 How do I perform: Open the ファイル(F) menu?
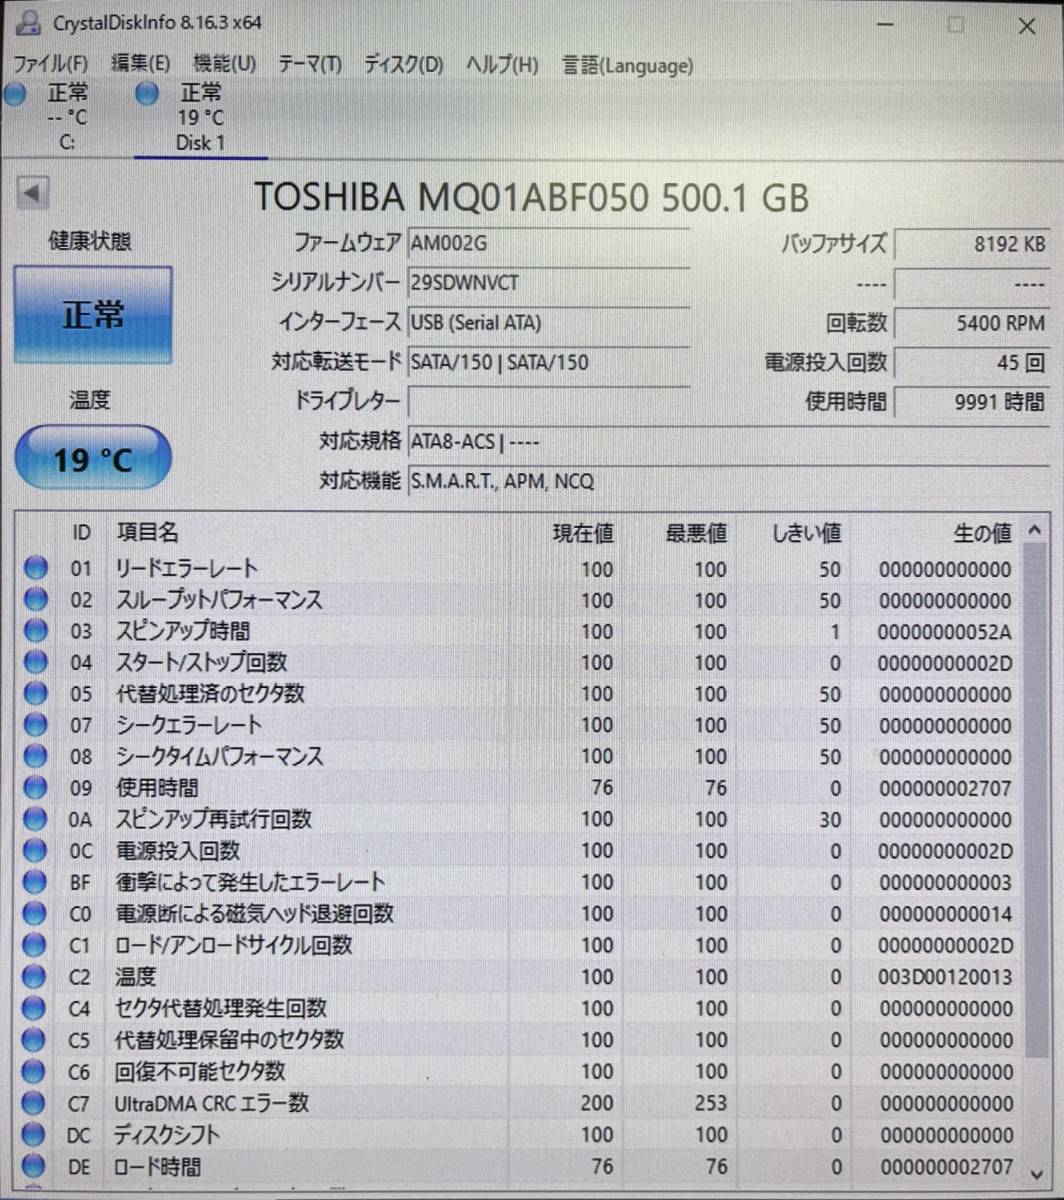pos(50,65)
